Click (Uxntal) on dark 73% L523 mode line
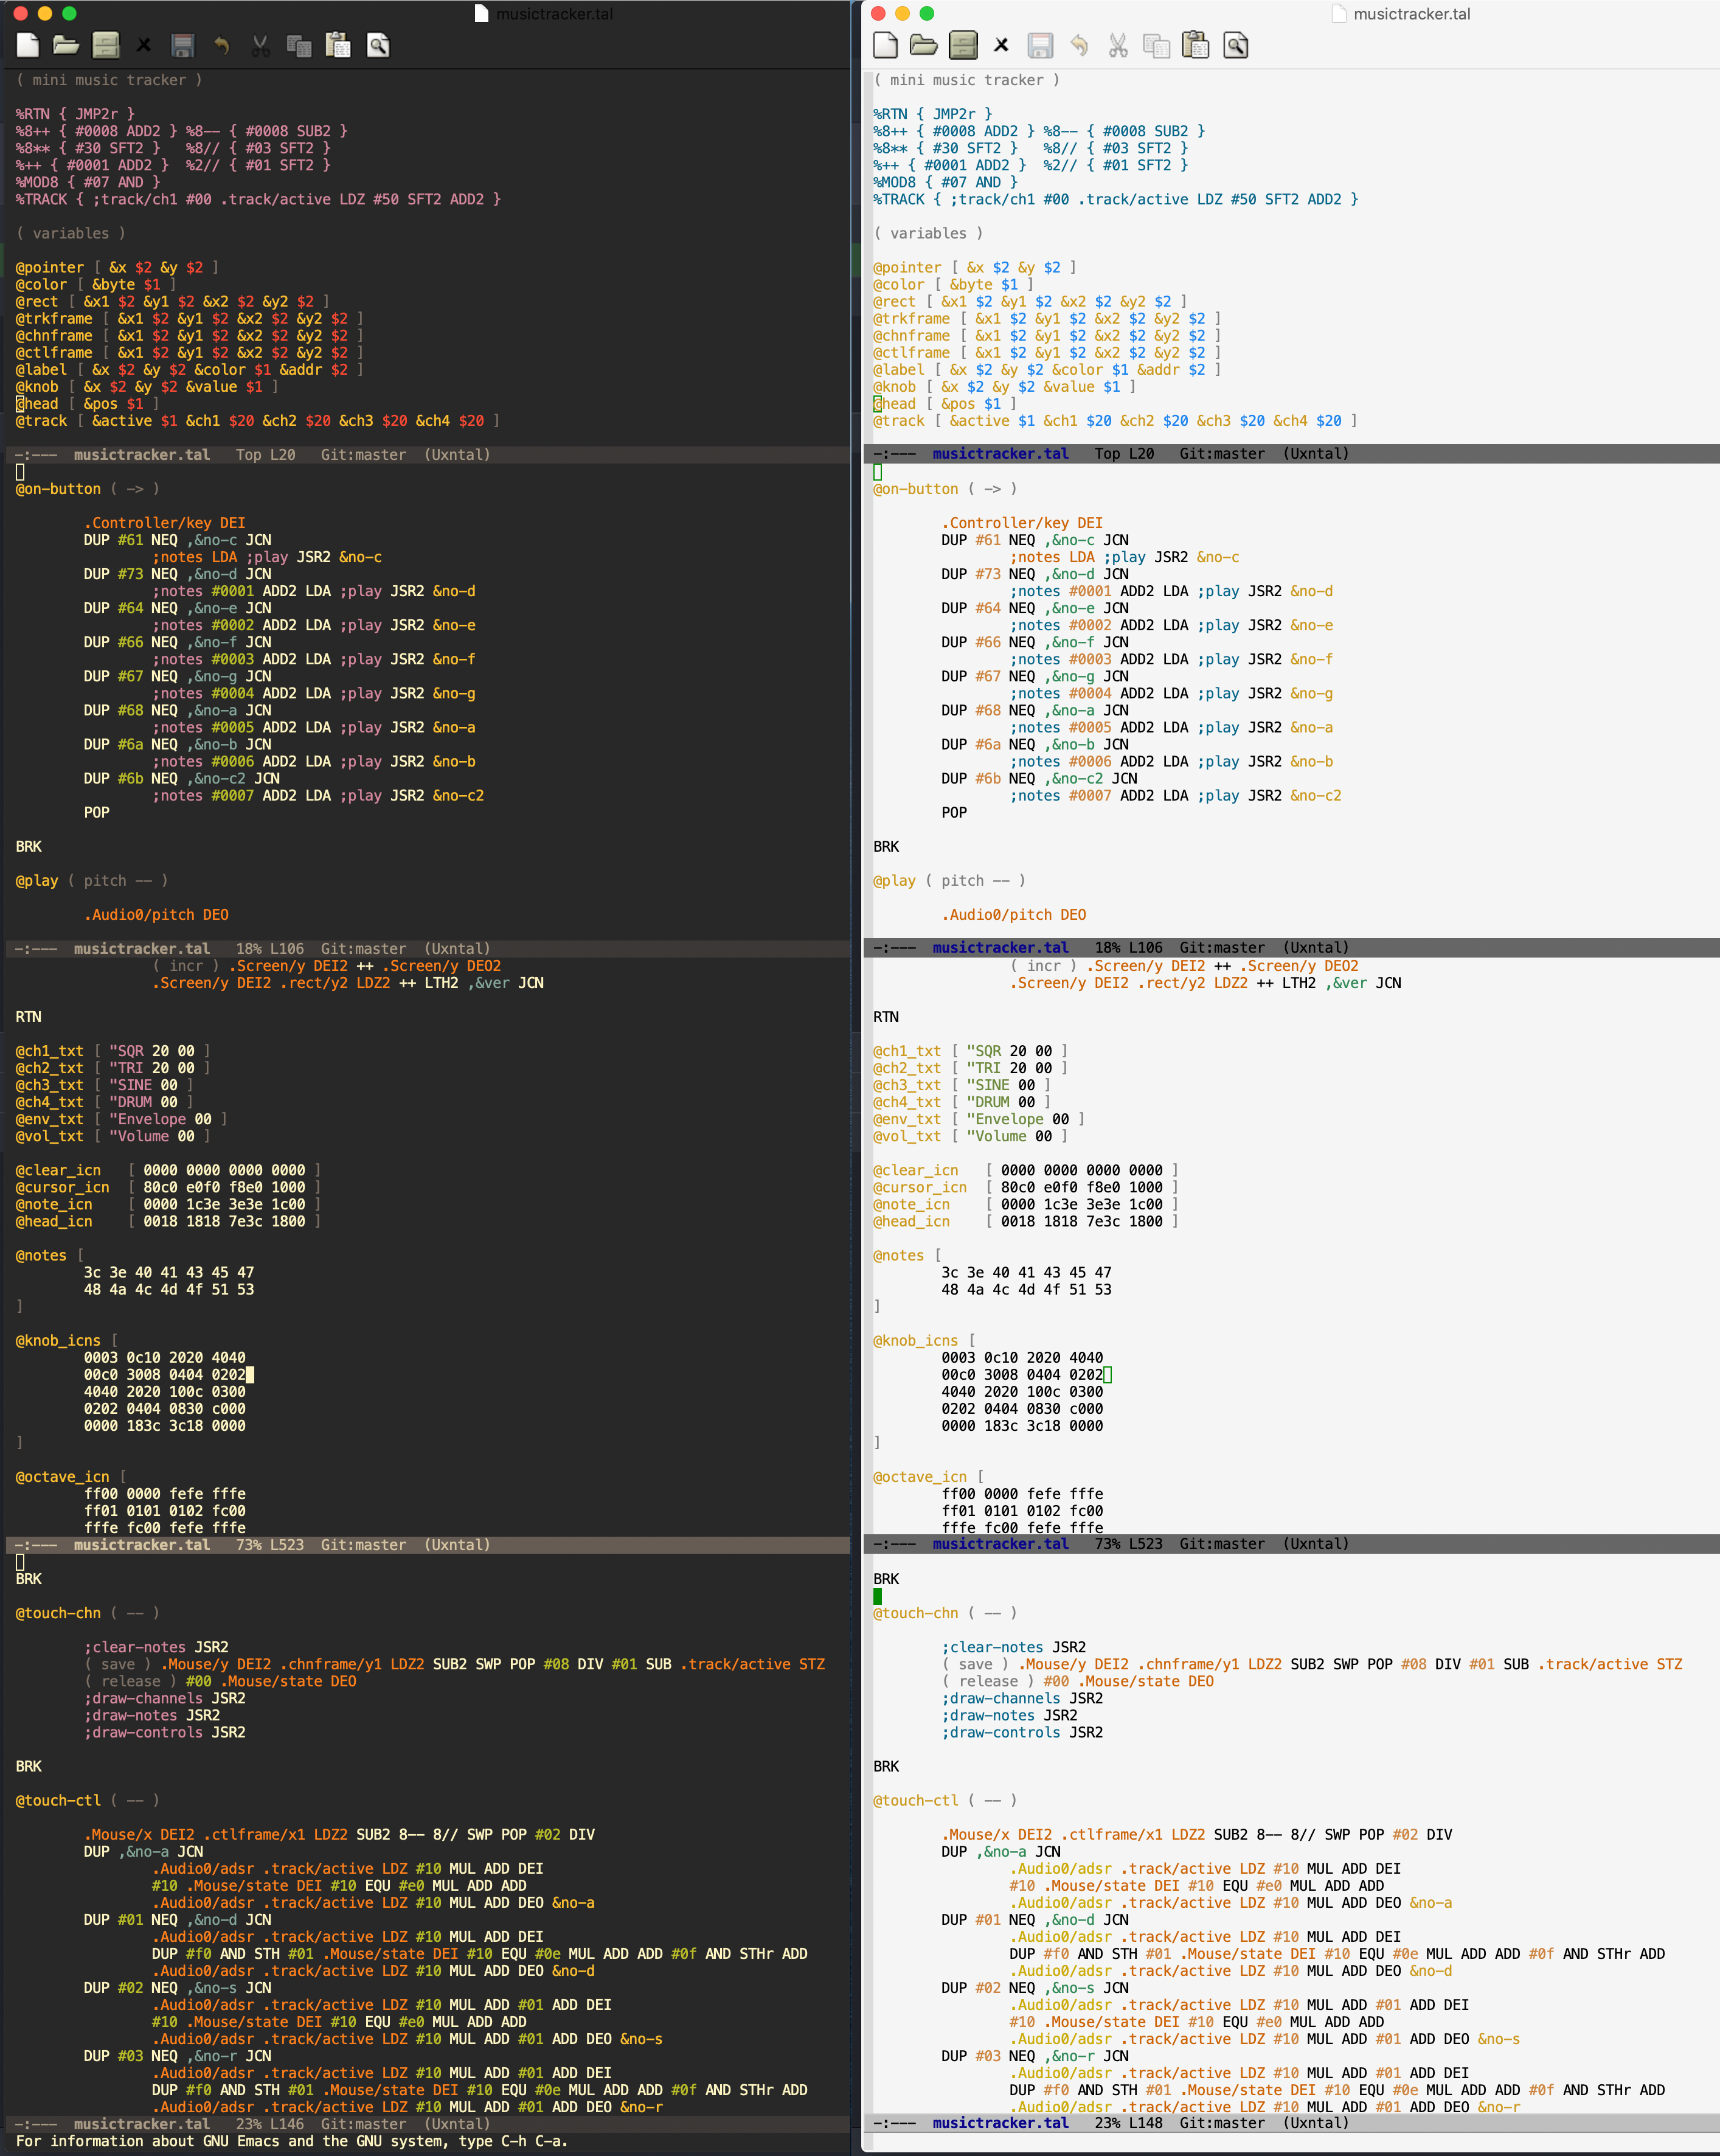This screenshot has height=2156, width=1720. tap(457, 1545)
